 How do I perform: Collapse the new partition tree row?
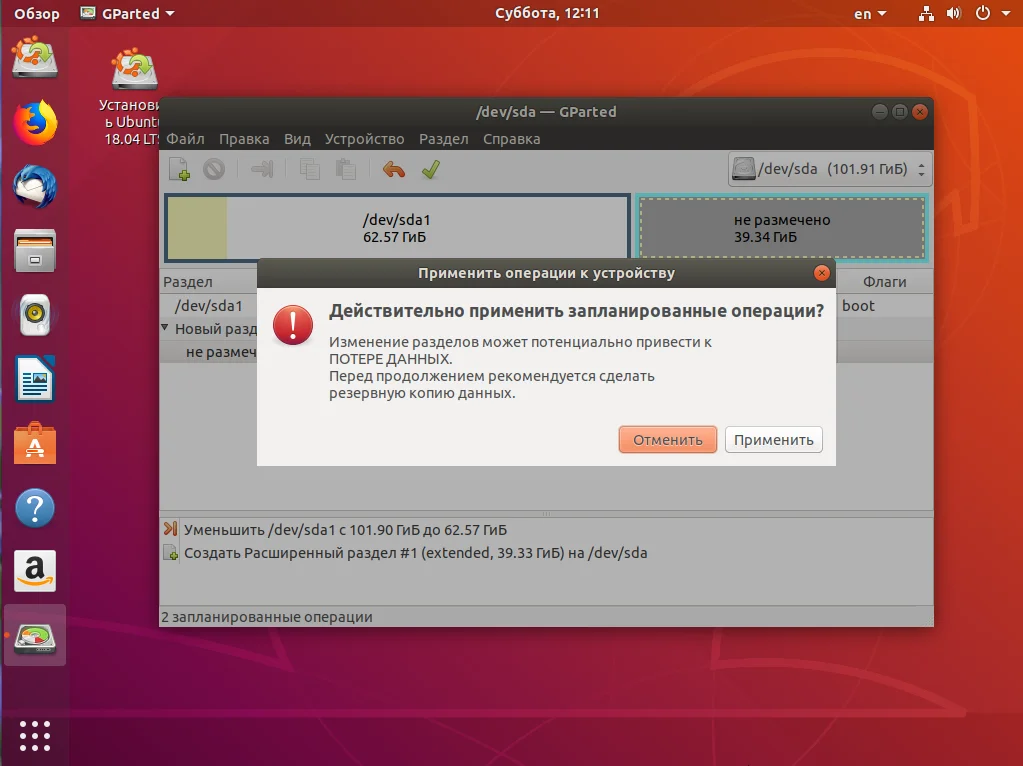click(x=165, y=328)
